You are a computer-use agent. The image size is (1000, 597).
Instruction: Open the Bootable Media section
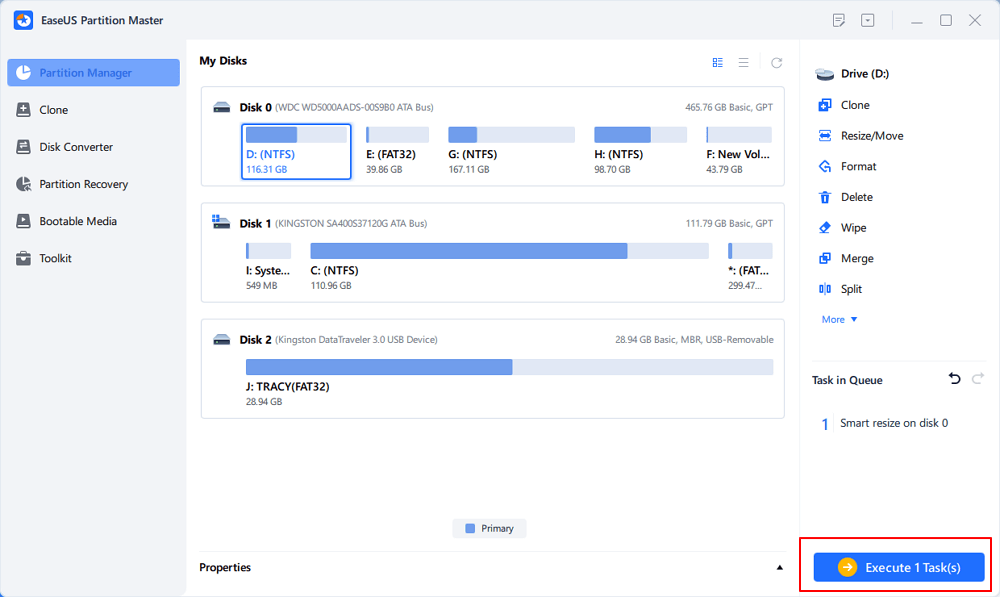click(77, 221)
